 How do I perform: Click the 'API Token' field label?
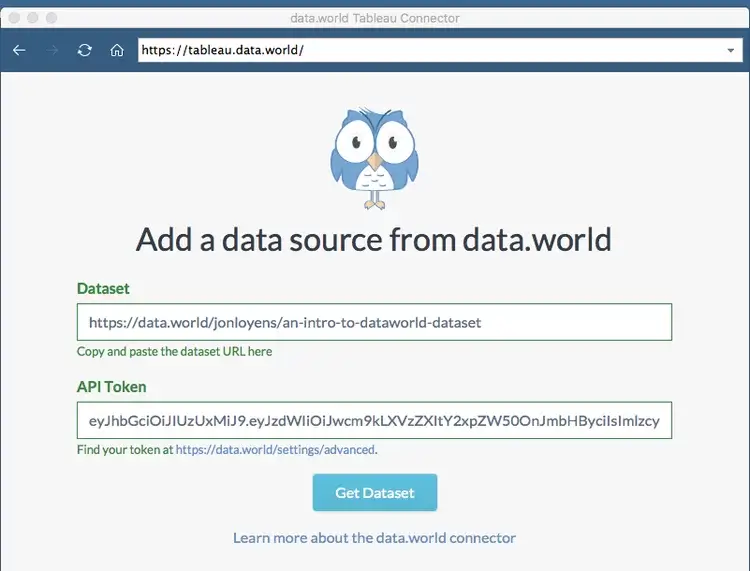(111, 386)
